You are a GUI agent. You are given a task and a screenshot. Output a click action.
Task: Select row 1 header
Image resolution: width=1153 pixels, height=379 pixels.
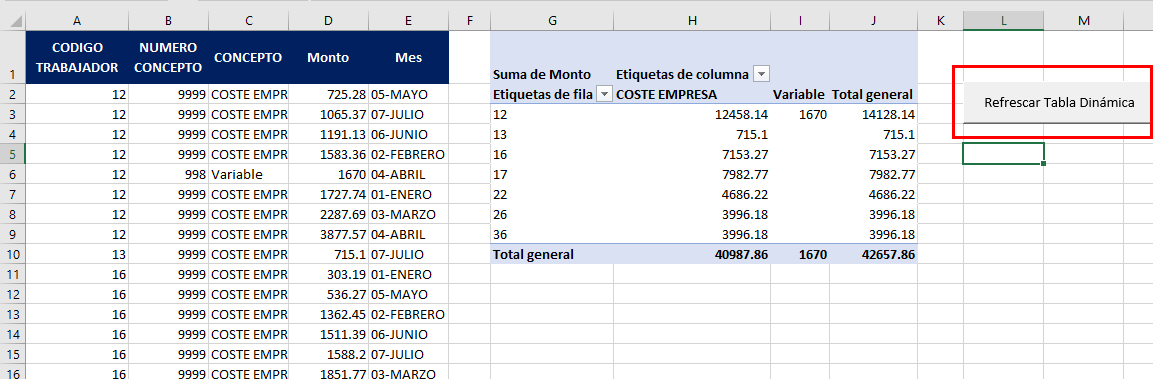[13, 57]
